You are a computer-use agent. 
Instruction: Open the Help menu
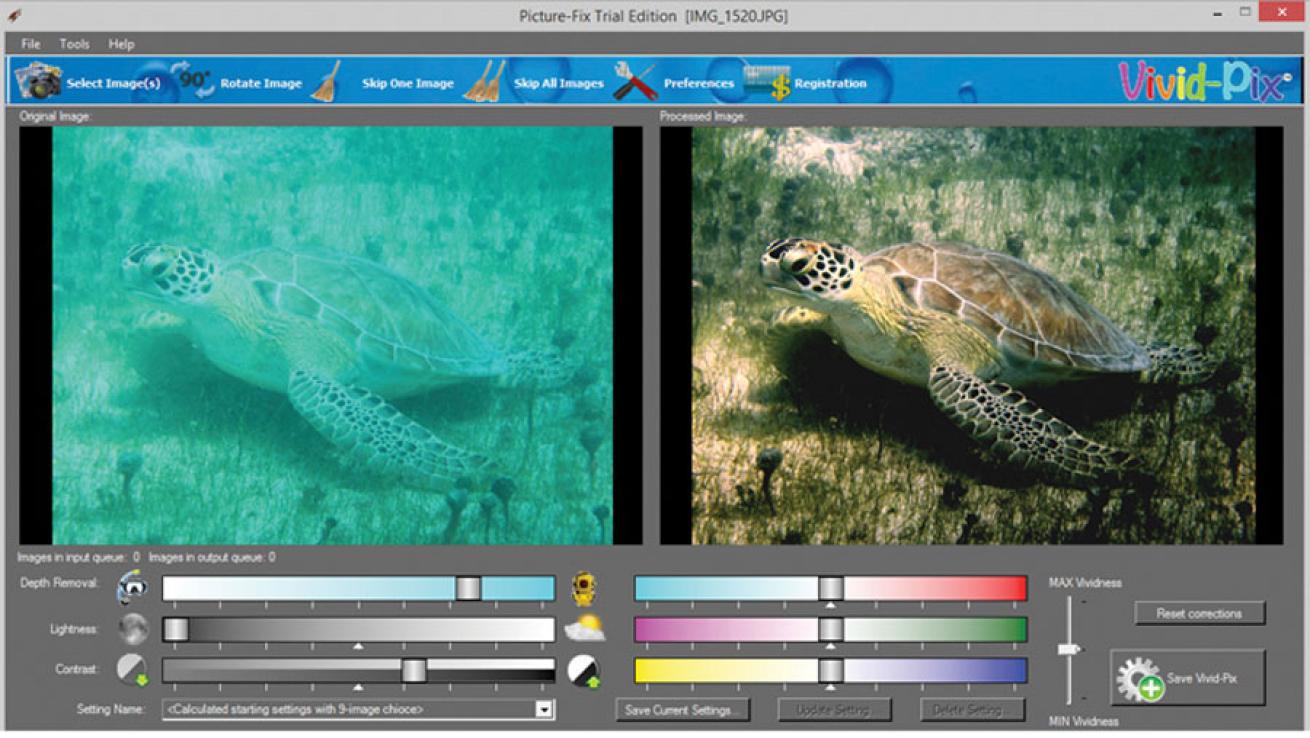click(x=122, y=44)
